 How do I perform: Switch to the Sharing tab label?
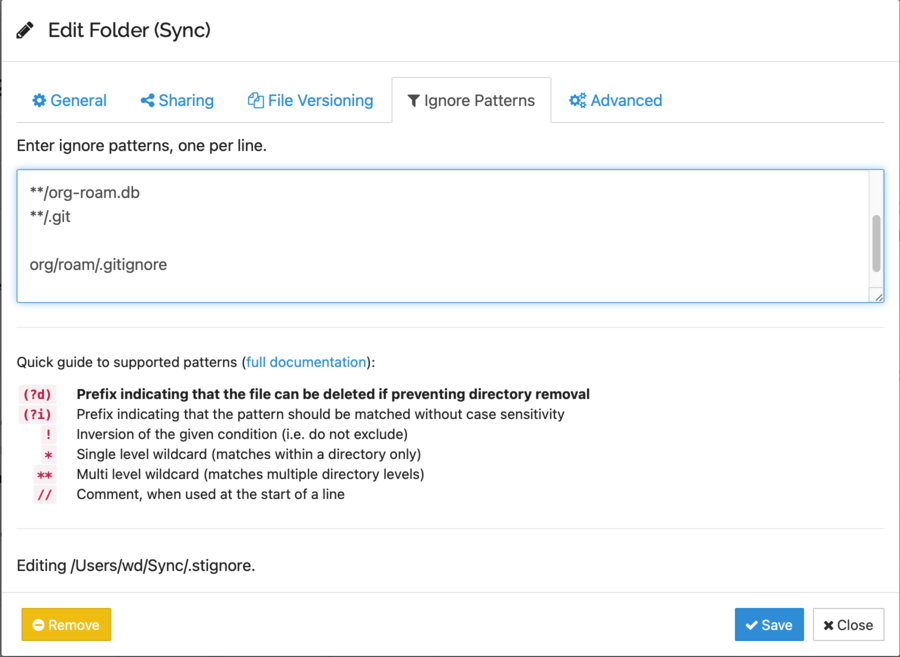tap(186, 101)
